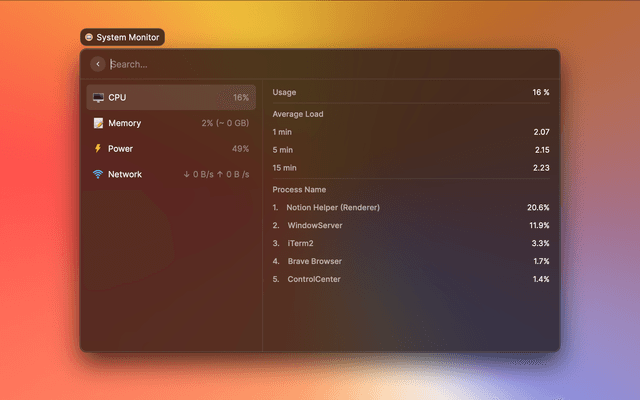640x400 pixels.
Task: Click the Usage label
Action: (284, 92)
